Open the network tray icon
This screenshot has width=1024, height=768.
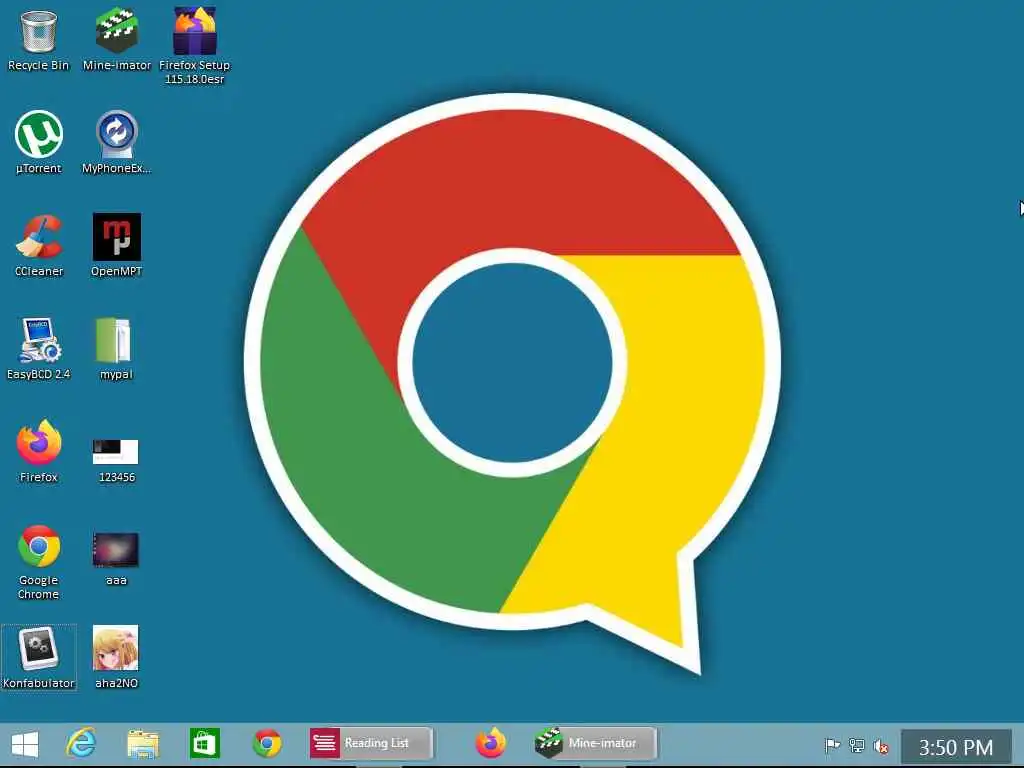point(857,745)
